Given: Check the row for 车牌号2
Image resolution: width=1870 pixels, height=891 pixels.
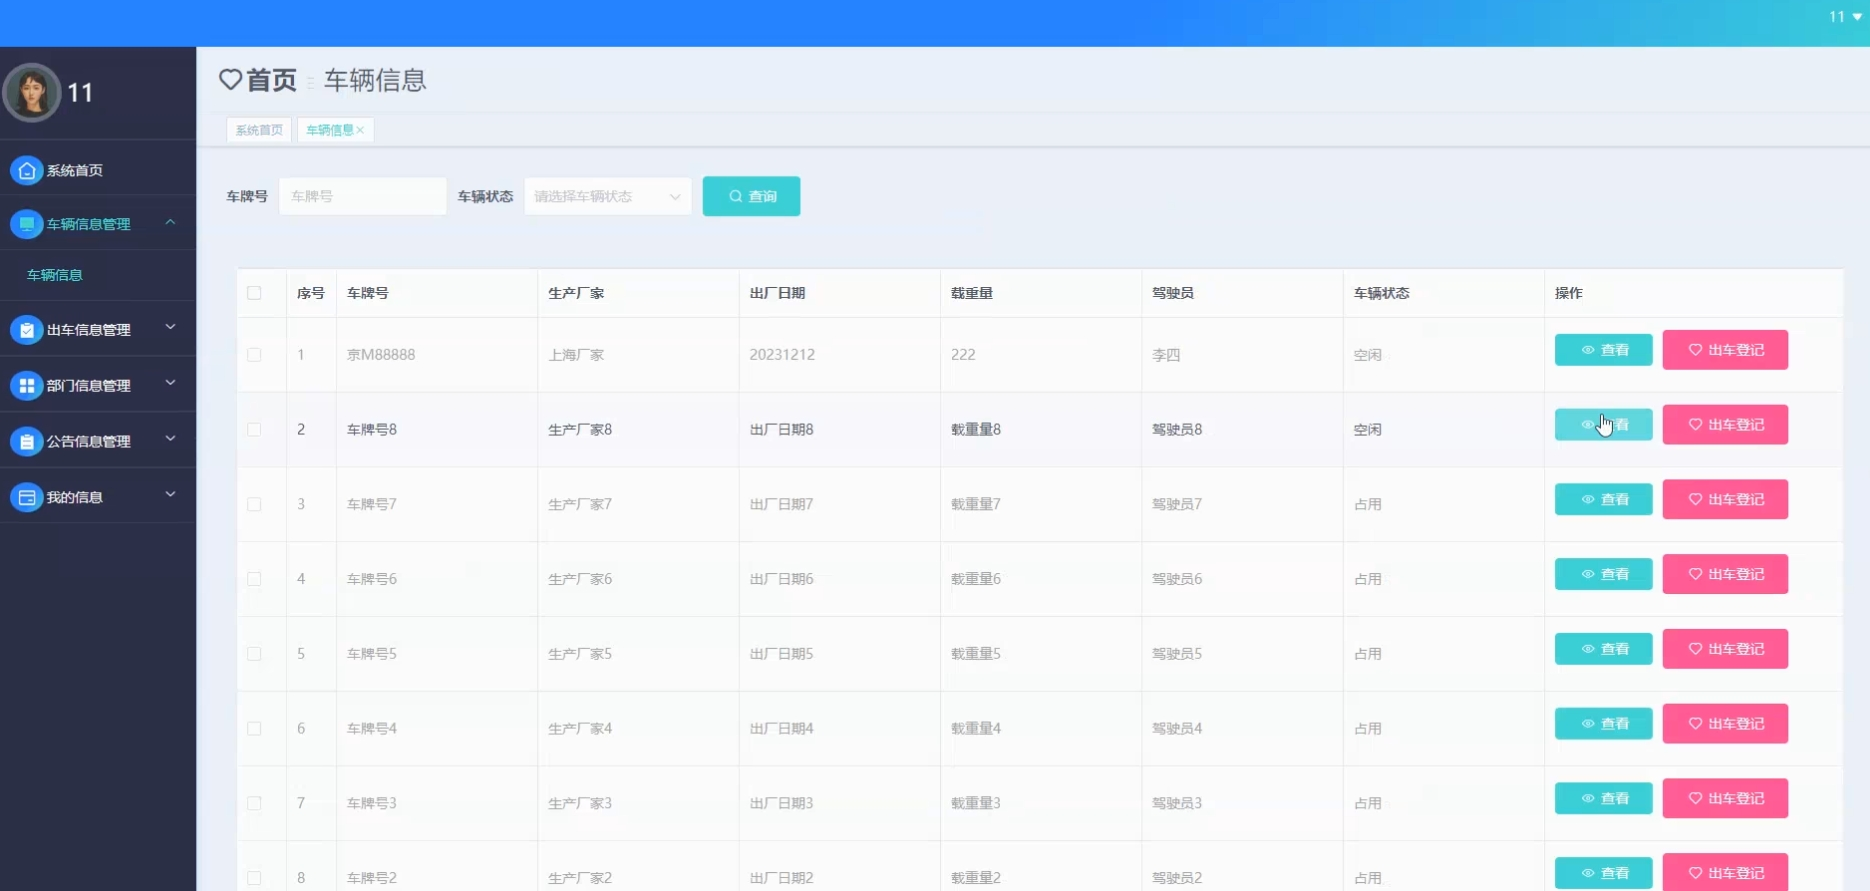Looking at the screenshot, I should pos(254,878).
